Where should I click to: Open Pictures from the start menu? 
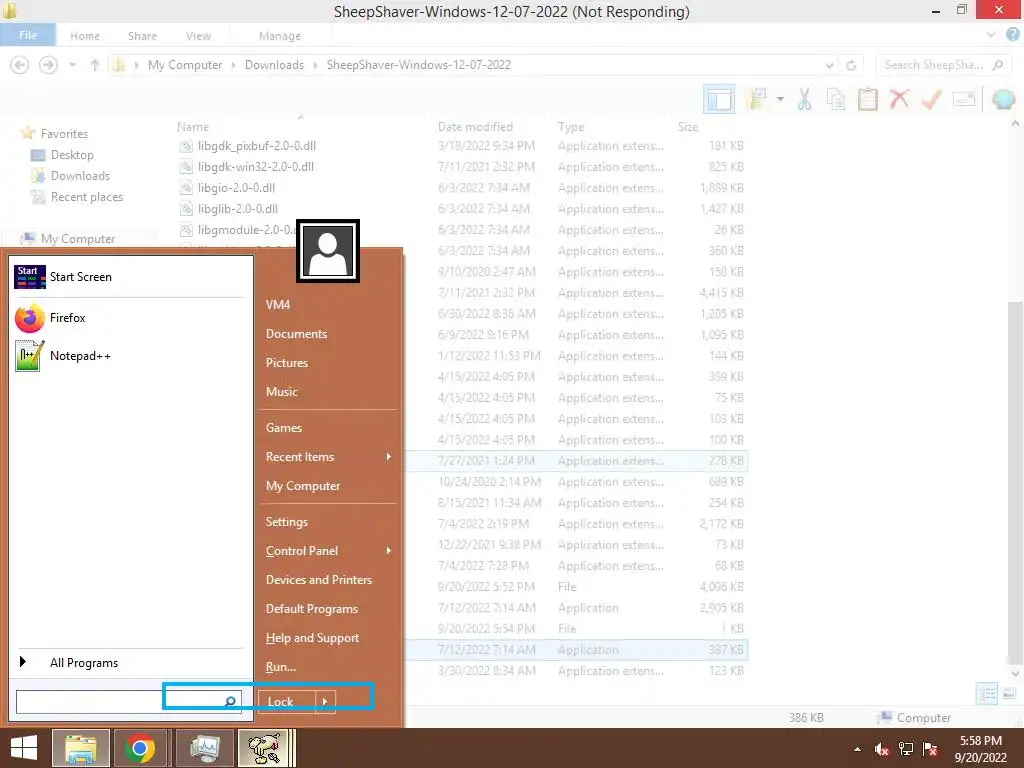coord(287,362)
